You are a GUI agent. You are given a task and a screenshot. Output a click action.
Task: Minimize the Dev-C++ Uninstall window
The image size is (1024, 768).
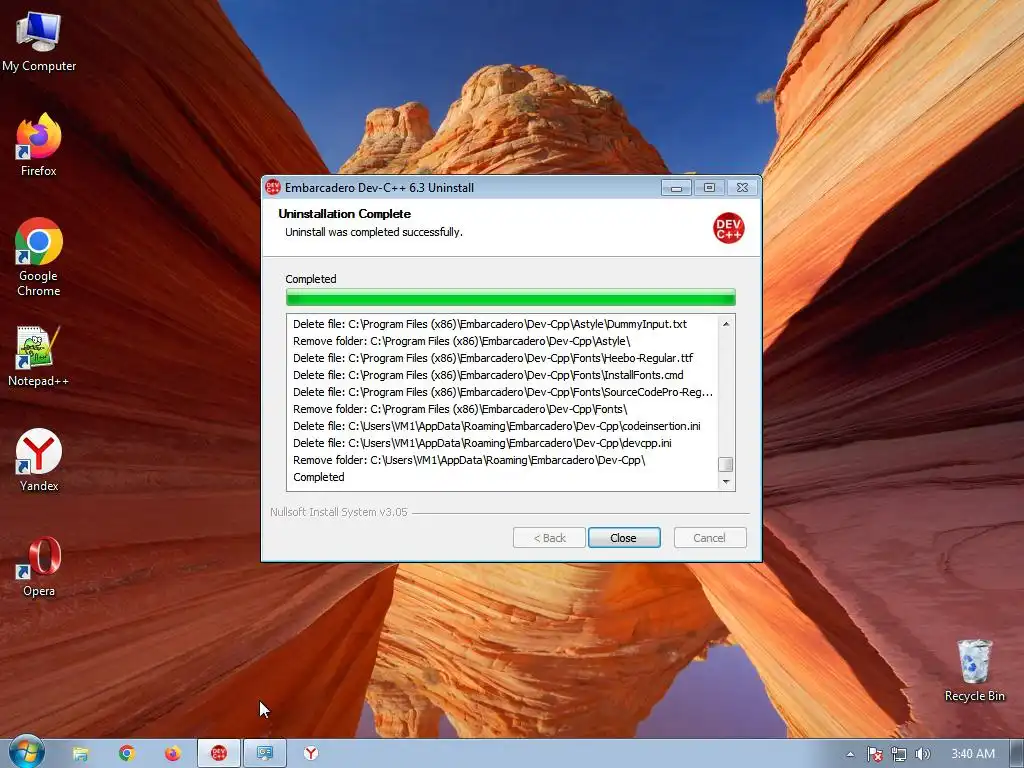(676, 188)
